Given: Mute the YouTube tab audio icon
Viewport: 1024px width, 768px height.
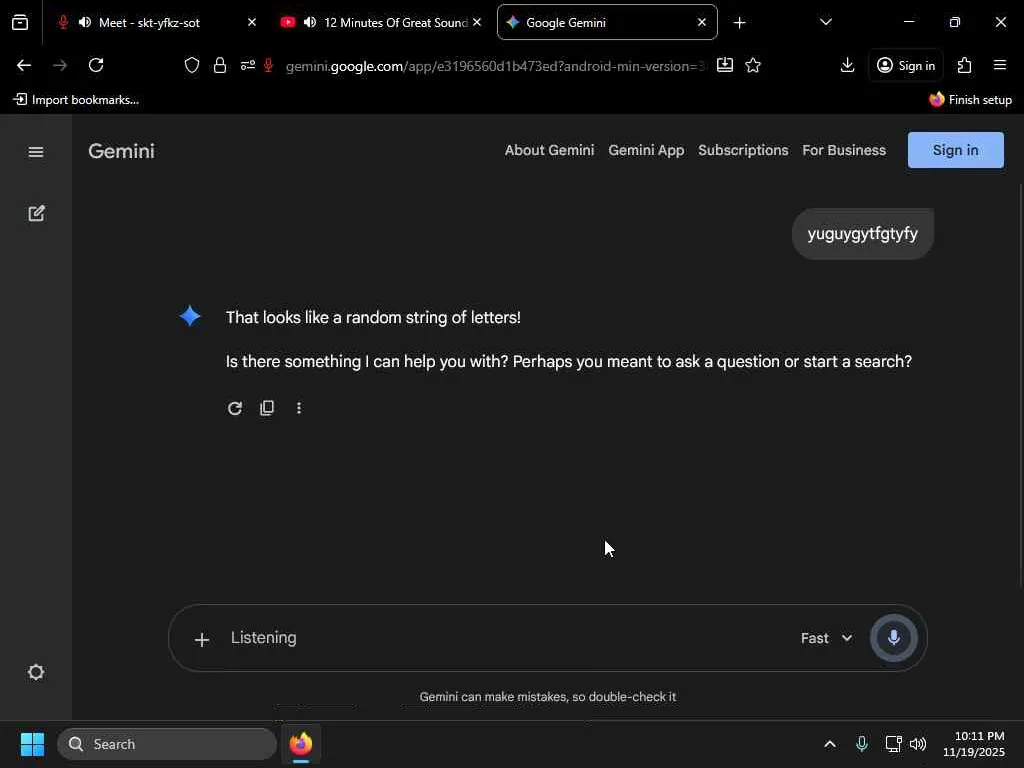Looking at the screenshot, I should (x=310, y=22).
